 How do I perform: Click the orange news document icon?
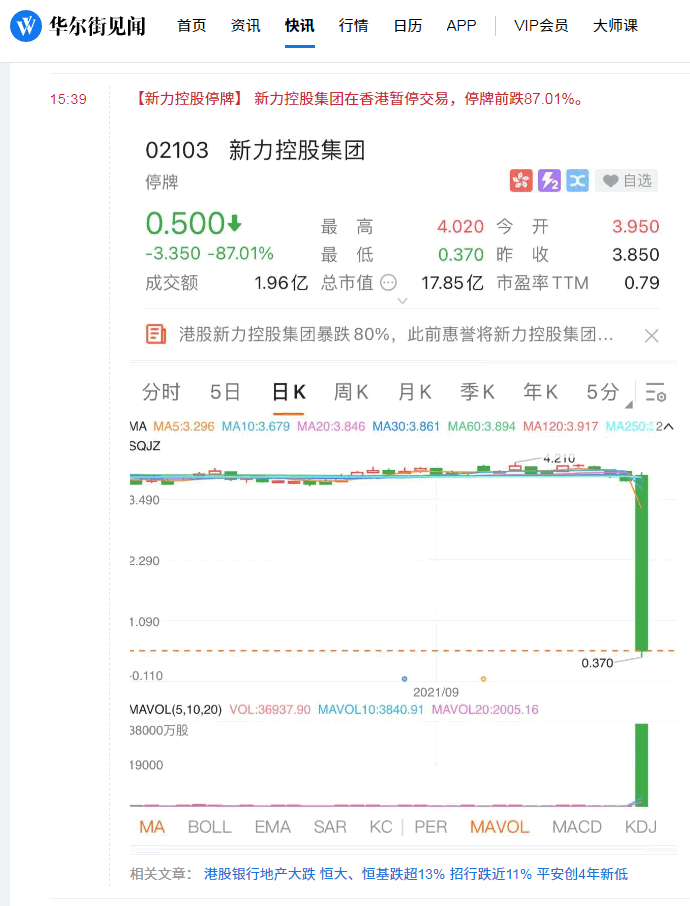(155, 334)
